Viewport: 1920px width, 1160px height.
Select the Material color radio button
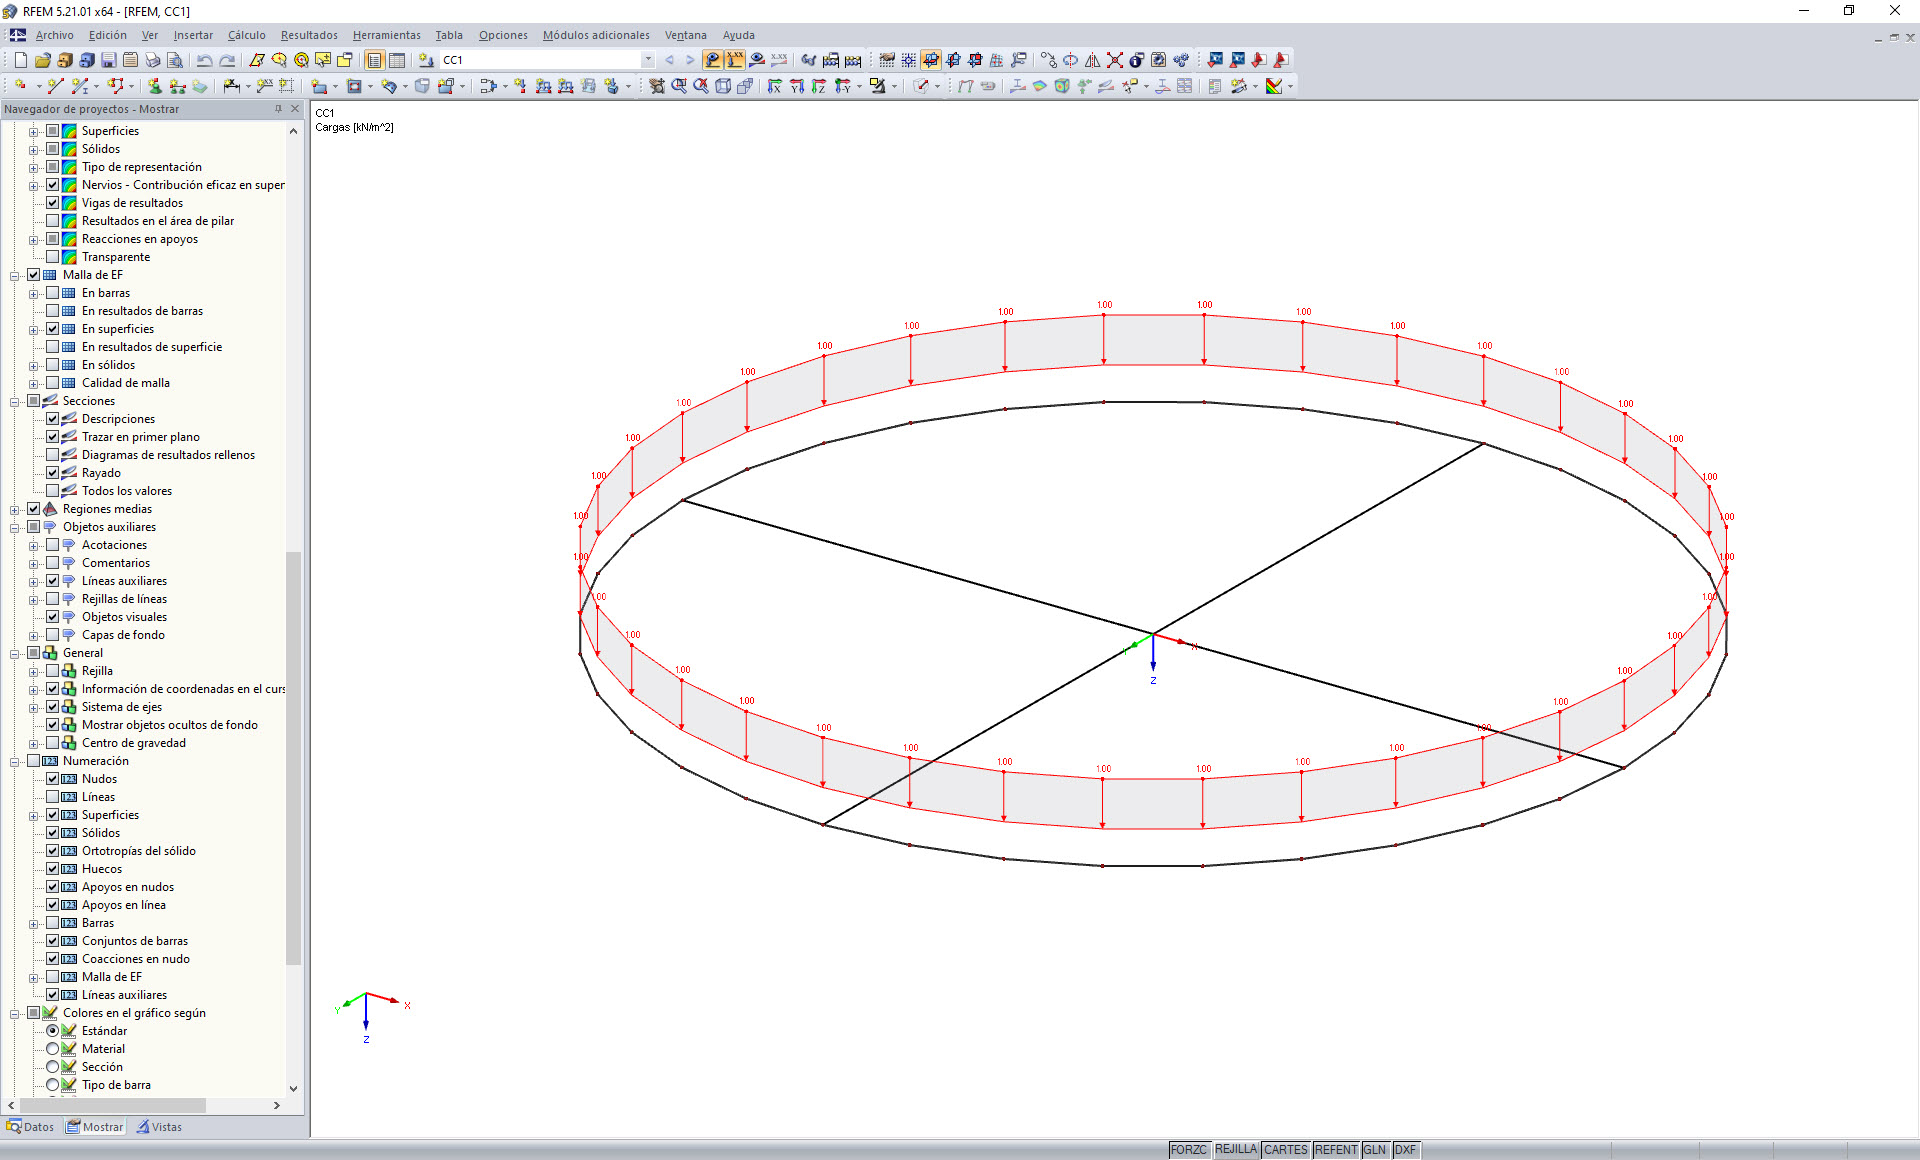[53, 1049]
